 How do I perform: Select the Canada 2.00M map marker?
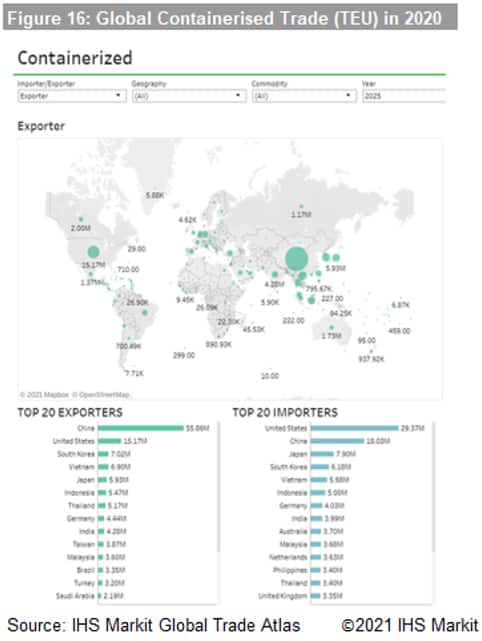(81, 220)
